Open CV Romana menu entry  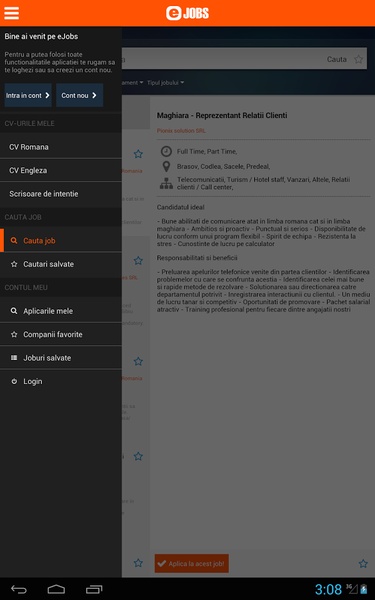(61, 147)
